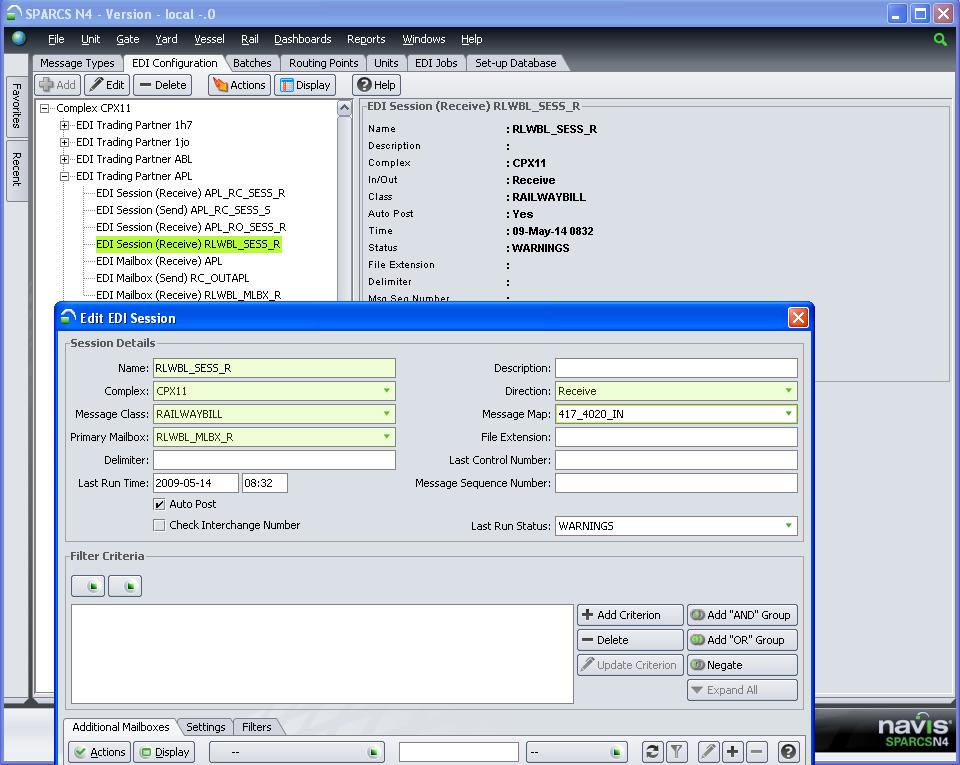Switch to the EDI Jobs tab
The image size is (960, 765).
click(436, 63)
